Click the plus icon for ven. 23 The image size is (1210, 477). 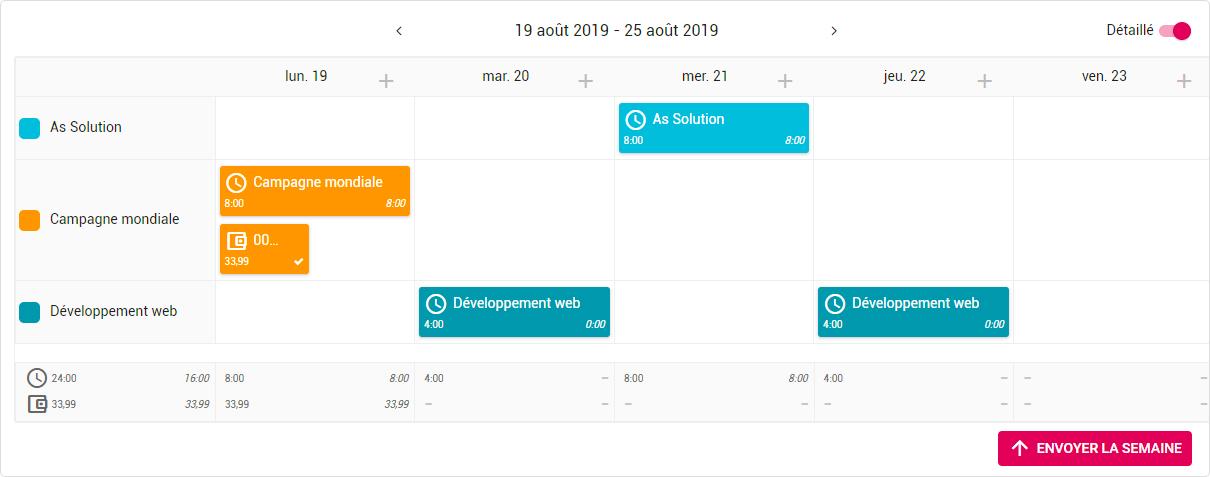click(1184, 81)
